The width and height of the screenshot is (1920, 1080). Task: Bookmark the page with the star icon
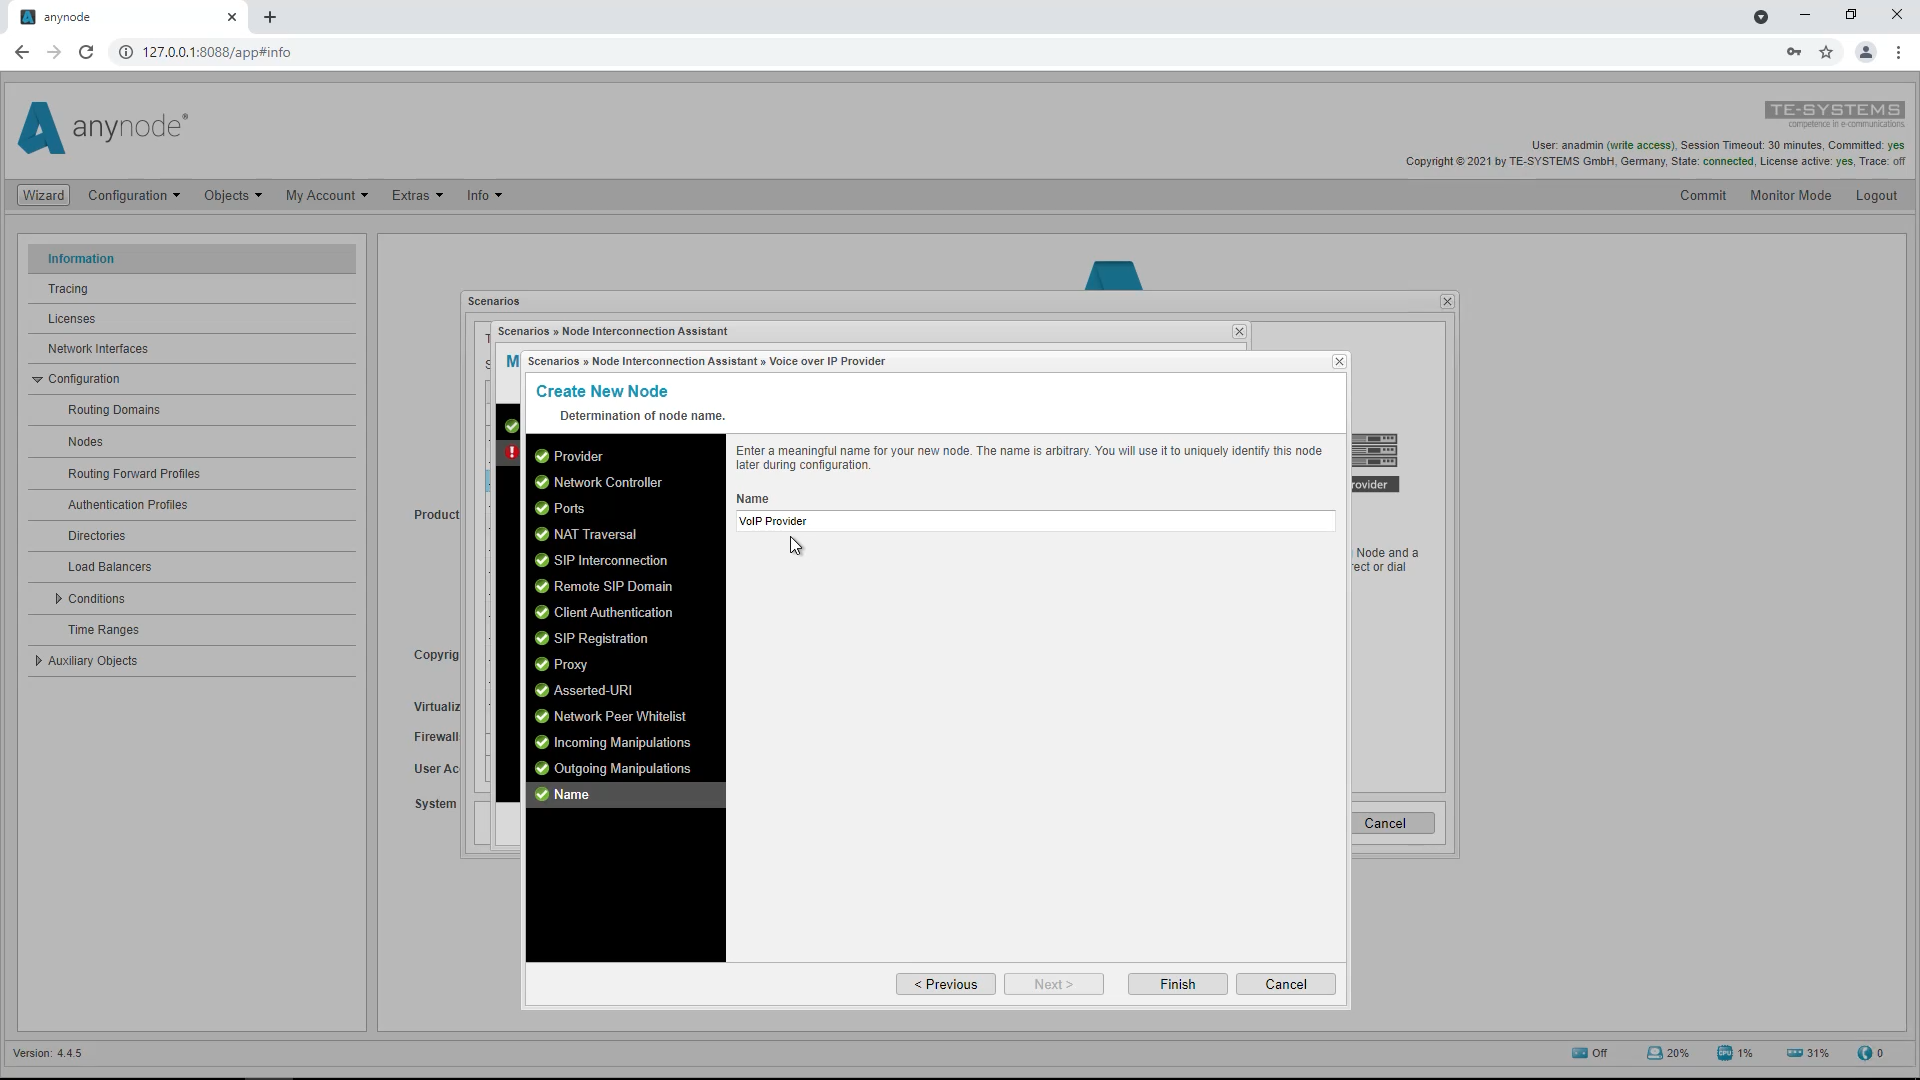[1827, 52]
